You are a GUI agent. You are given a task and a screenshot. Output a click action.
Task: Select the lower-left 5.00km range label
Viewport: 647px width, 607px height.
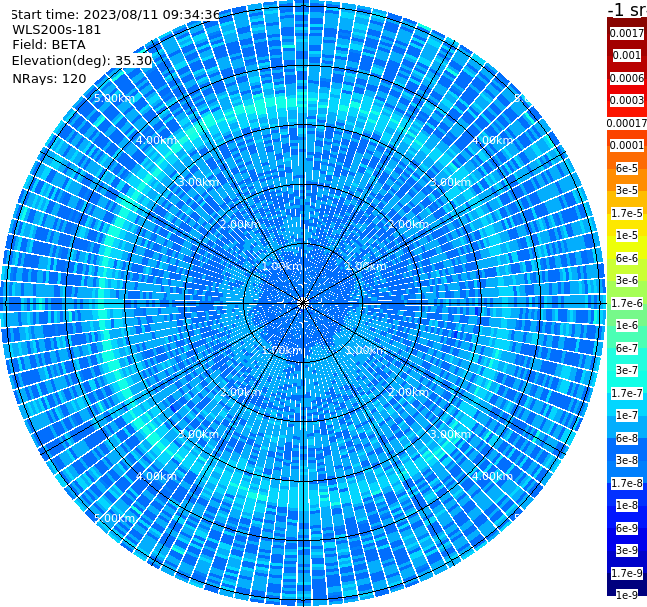coord(115,518)
